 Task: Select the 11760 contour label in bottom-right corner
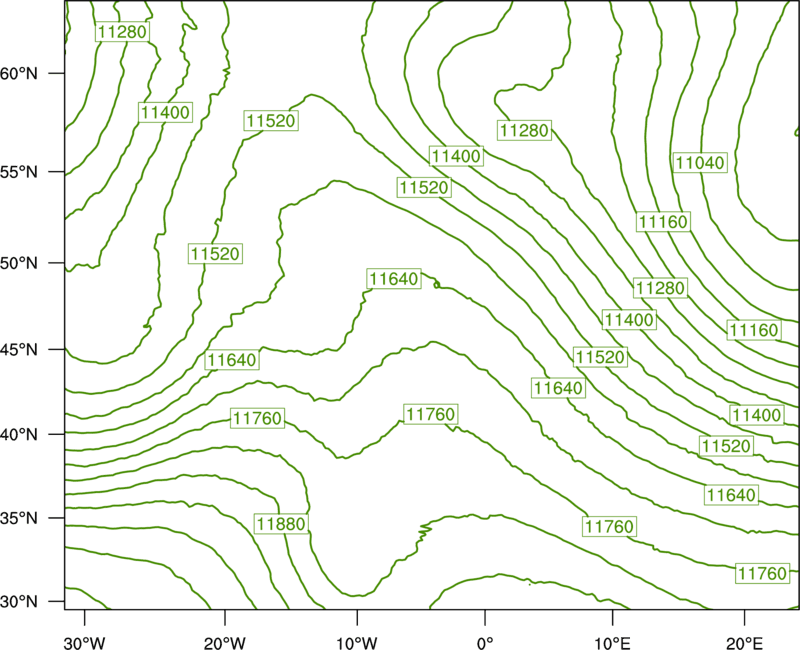coord(763,573)
